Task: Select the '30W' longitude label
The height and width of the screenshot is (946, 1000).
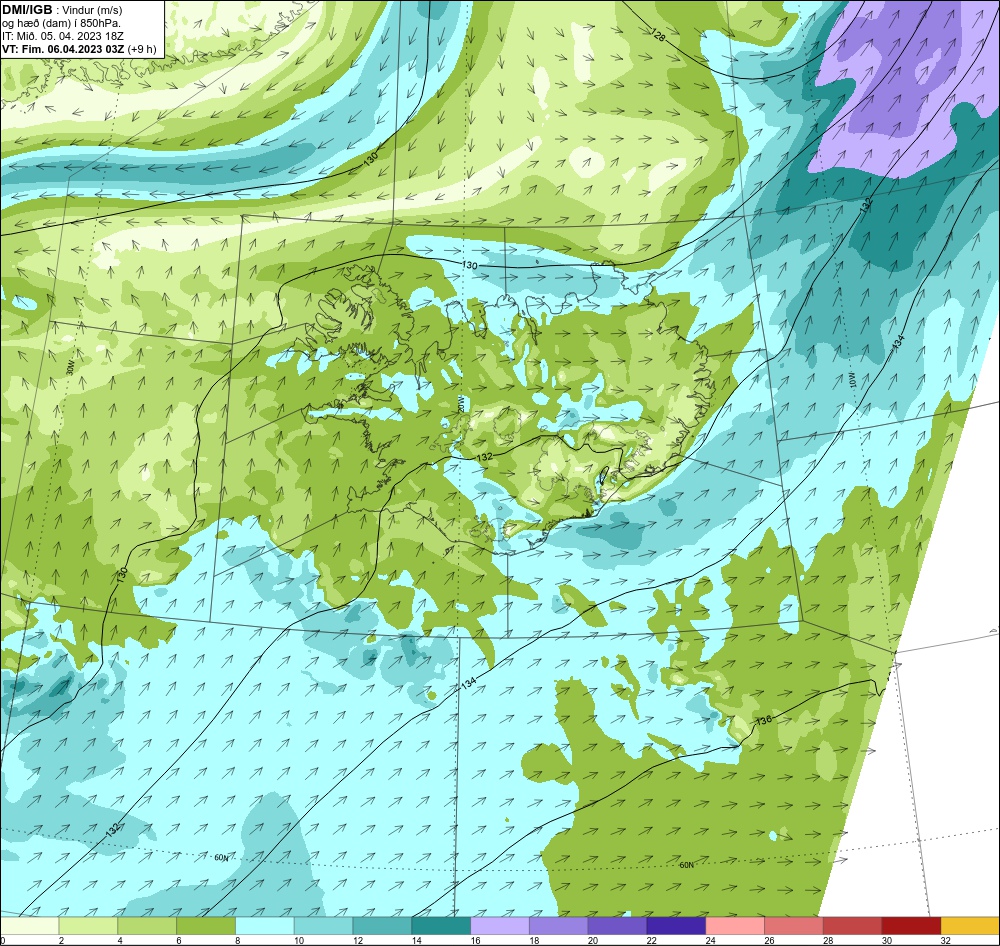Action: 70,367
